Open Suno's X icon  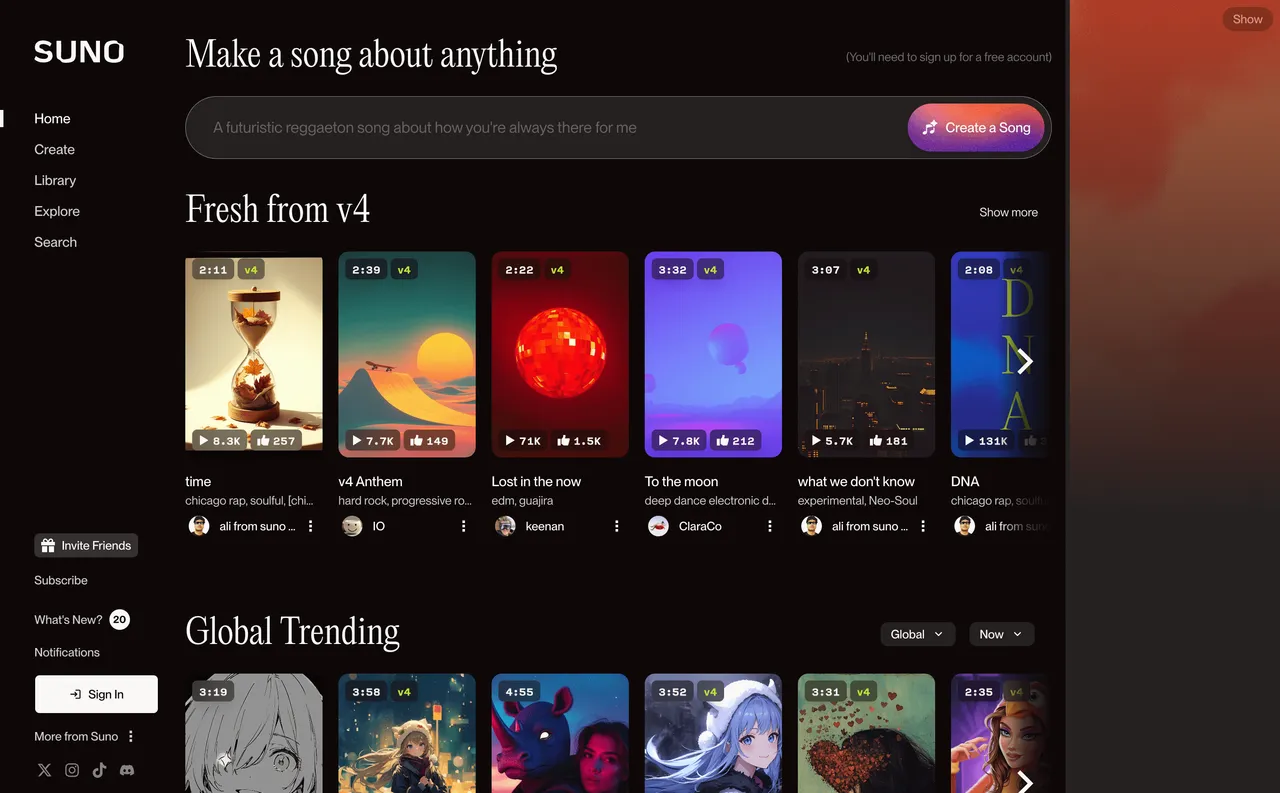pyautogui.click(x=44, y=770)
